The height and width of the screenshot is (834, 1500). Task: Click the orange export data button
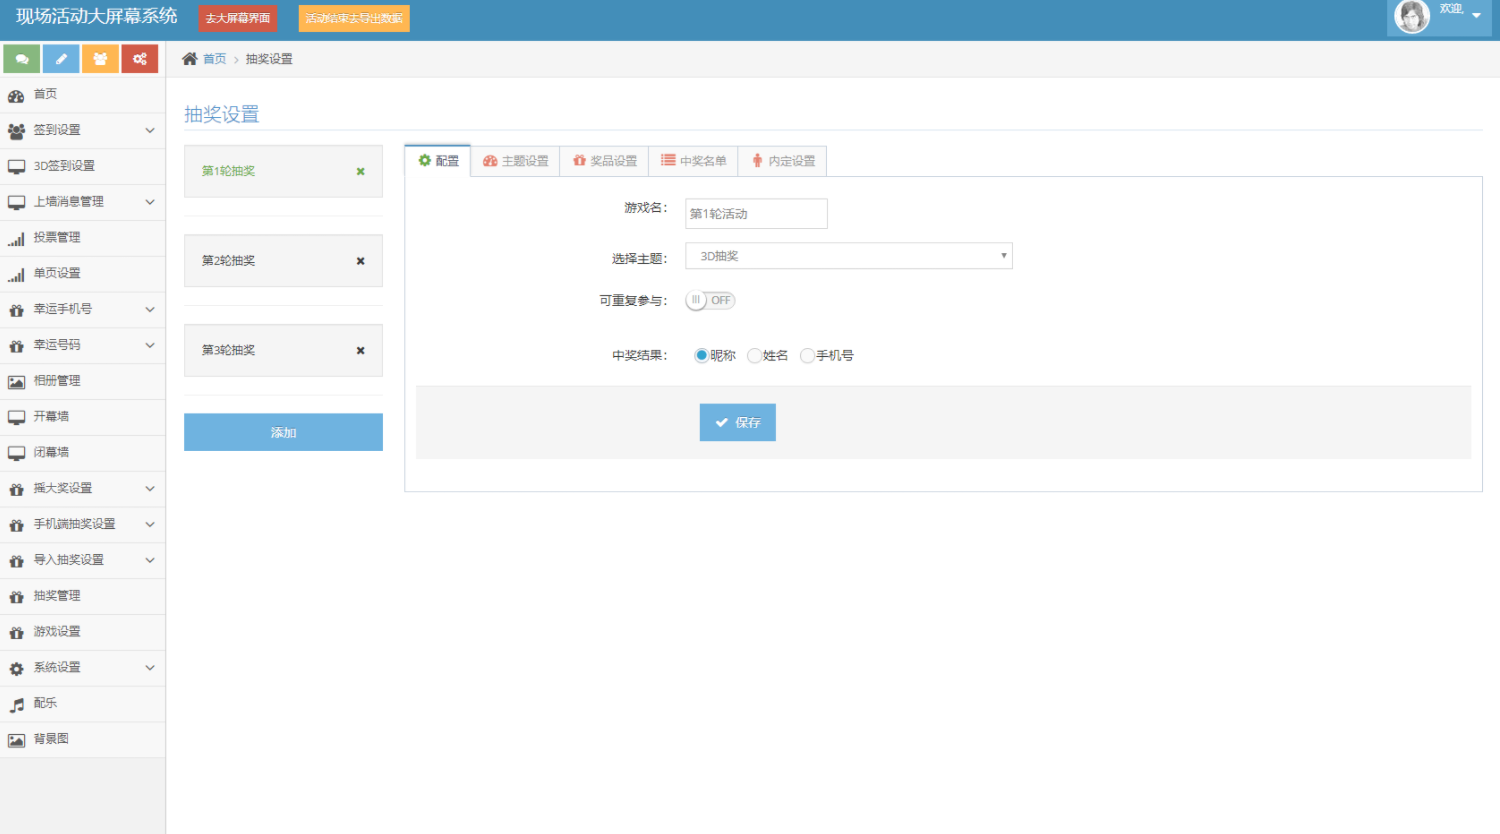[x=354, y=18]
